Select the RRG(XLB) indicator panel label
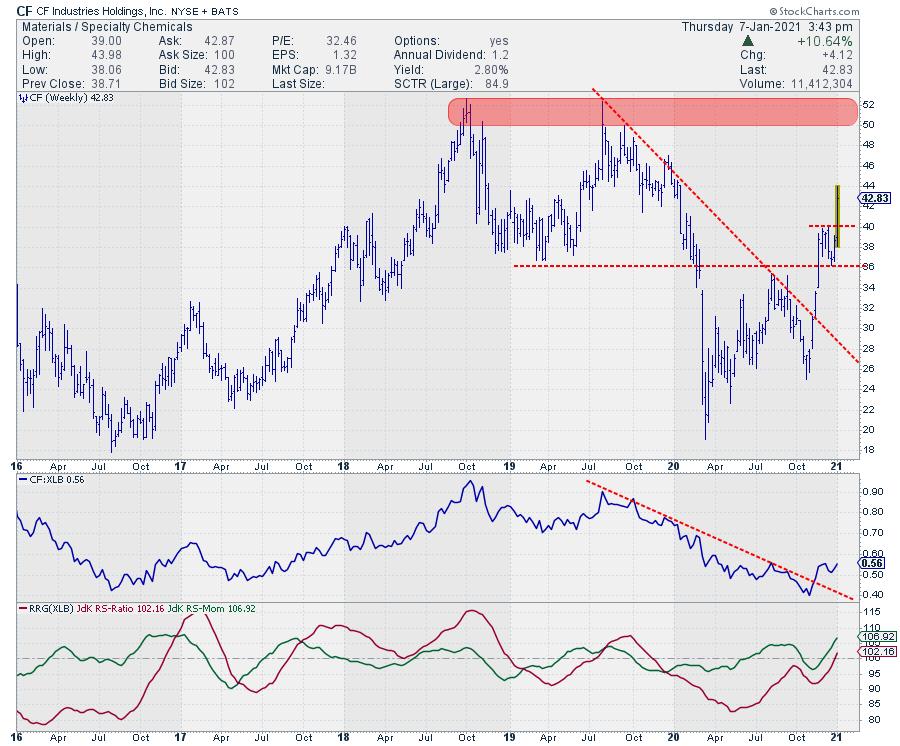 click(50, 607)
